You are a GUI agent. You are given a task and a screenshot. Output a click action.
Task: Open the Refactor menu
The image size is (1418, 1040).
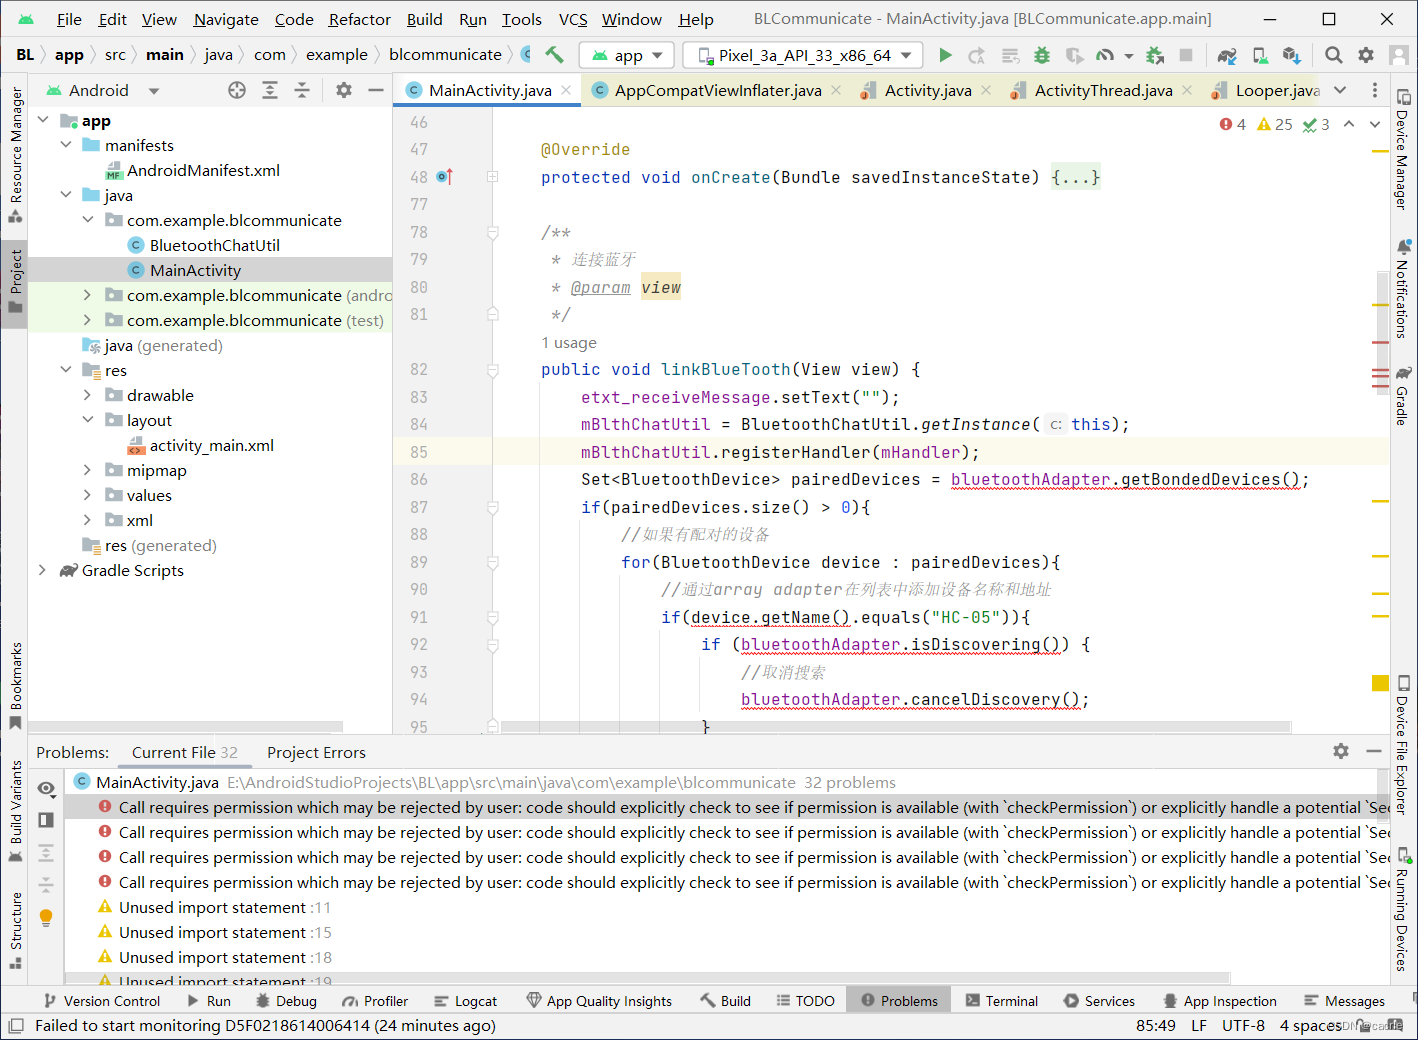359,19
